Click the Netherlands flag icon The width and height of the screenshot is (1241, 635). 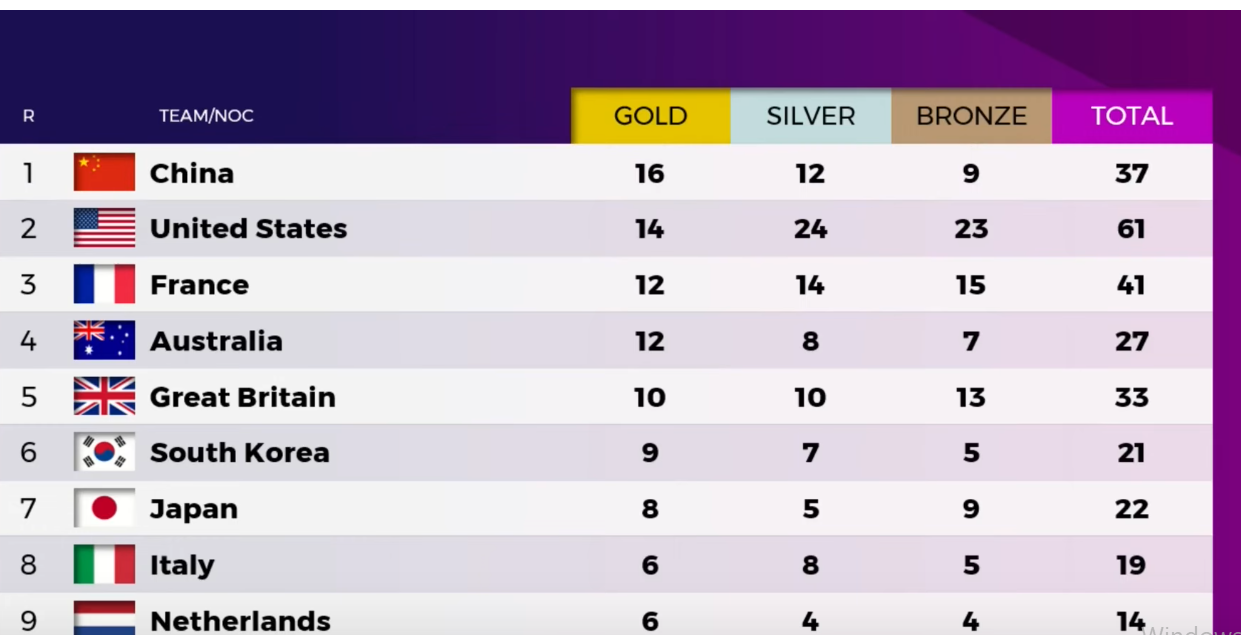[x=104, y=618]
